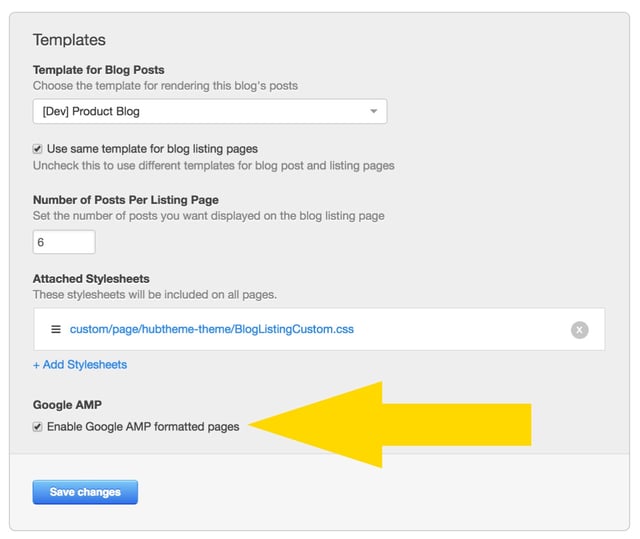The height and width of the screenshot is (539, 640).
Task: Remove the BlogListingCustom.css stylesheet
Action: coord(579,330)
